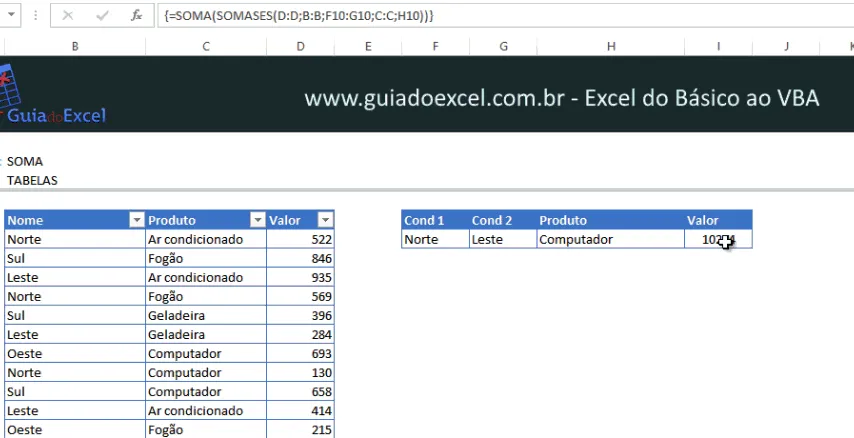Viewport: 854px width, 438px height.
Task: Select the cell with value 846
Action: pyautogui.click(x=300, y=258)
